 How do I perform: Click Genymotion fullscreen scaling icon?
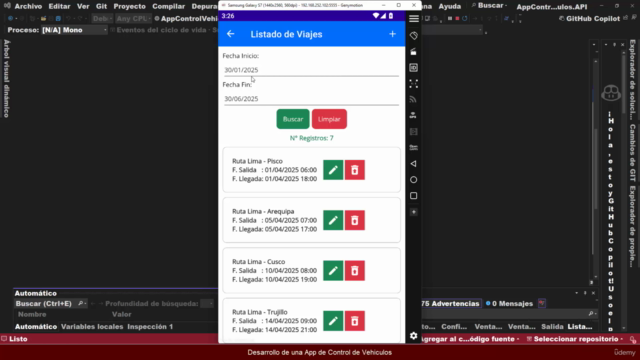point(413,84)
